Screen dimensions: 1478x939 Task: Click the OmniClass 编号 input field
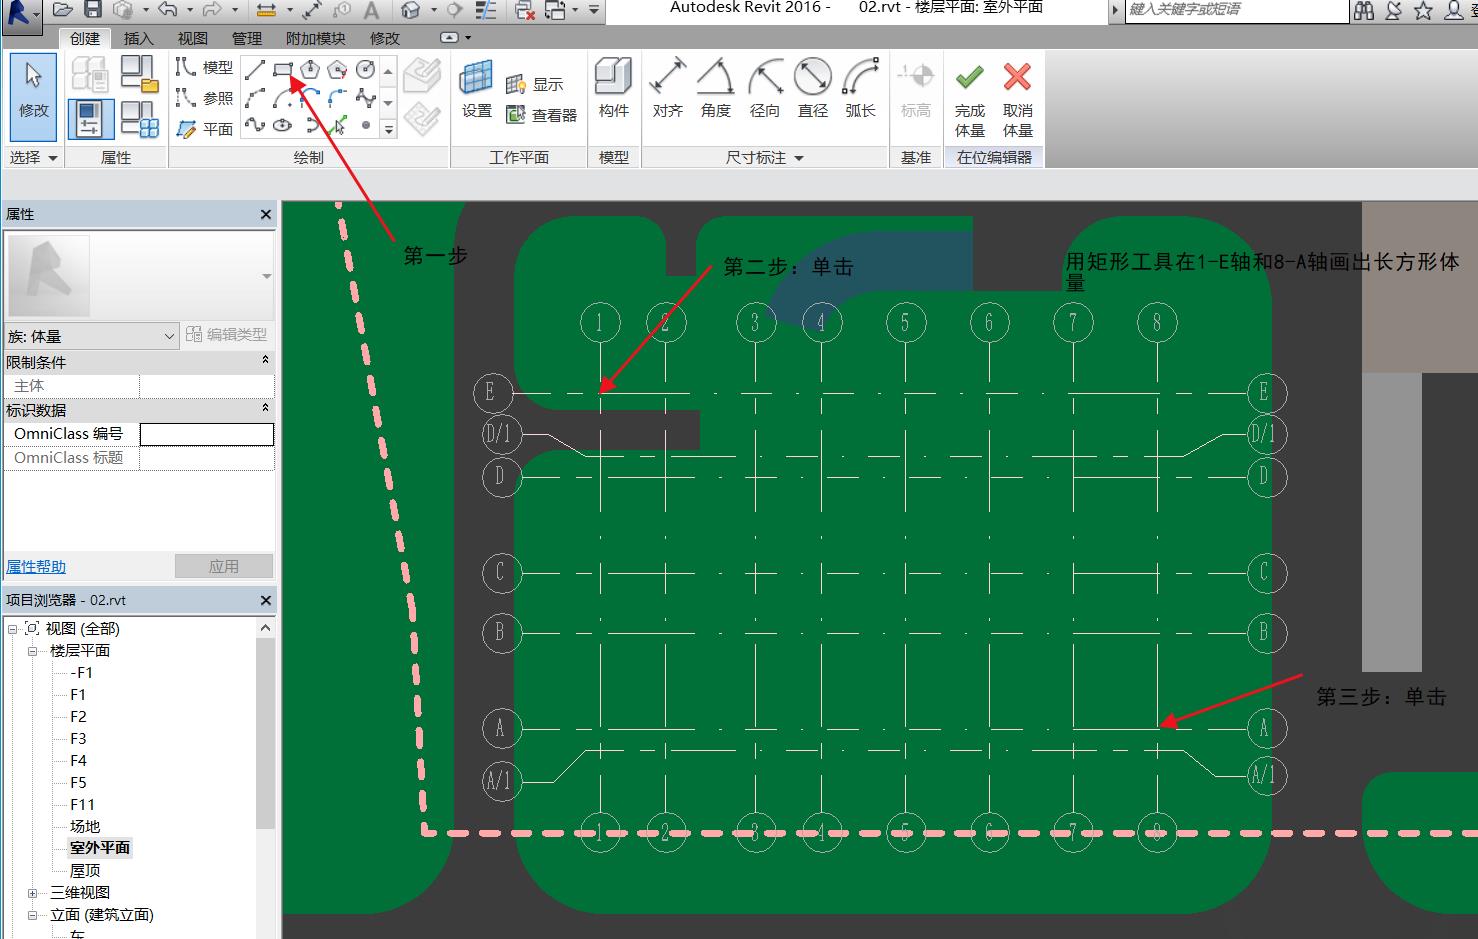(206, 434)
